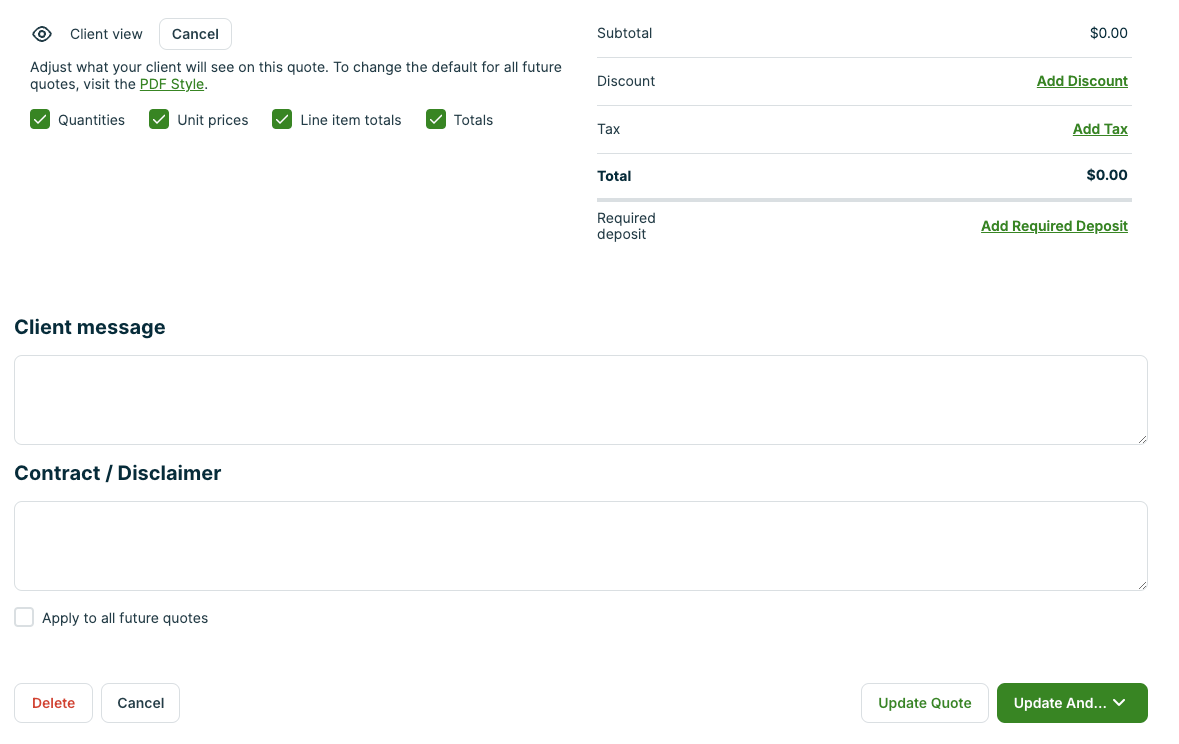Click the Quantities label text
The height and width of the screenshot is (744, 1179).
coord(91,120)
